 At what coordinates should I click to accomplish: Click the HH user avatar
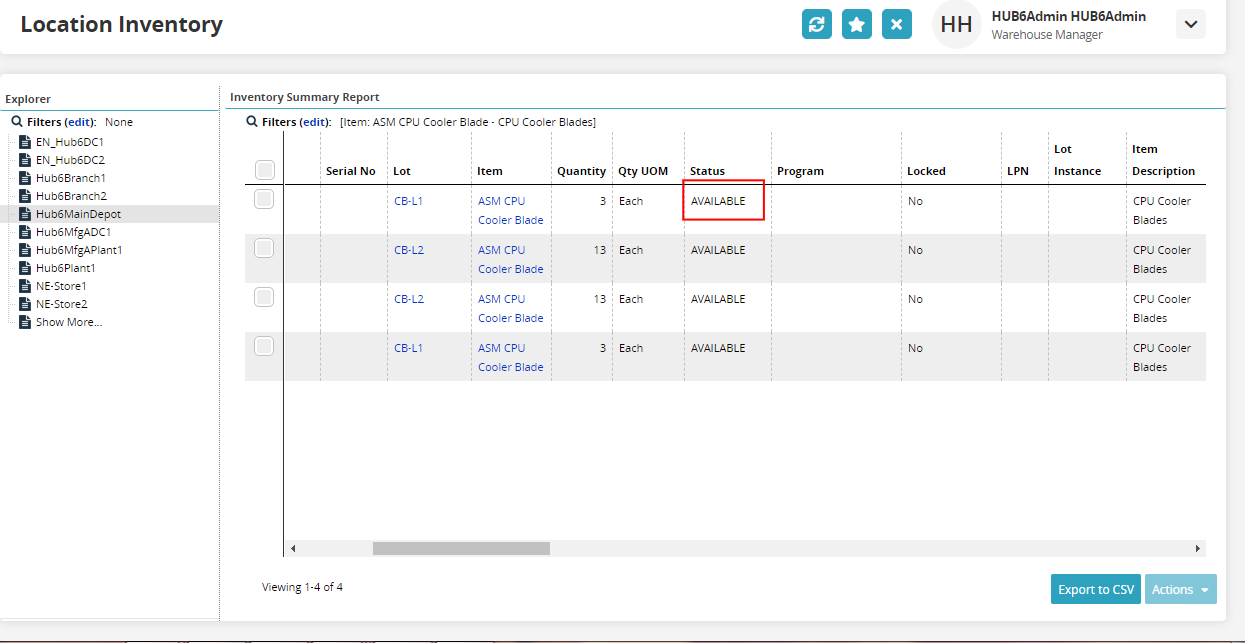(956, 25)
